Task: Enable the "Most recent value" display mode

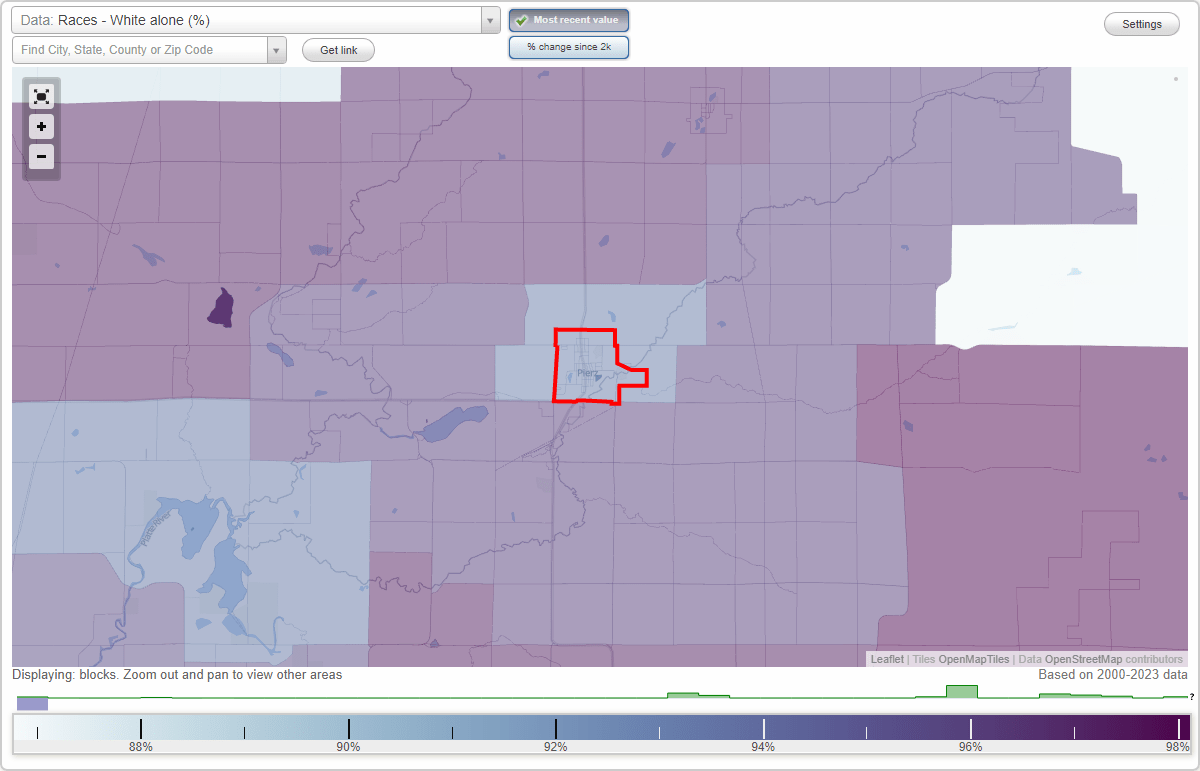Action: [x=568, y=19]
